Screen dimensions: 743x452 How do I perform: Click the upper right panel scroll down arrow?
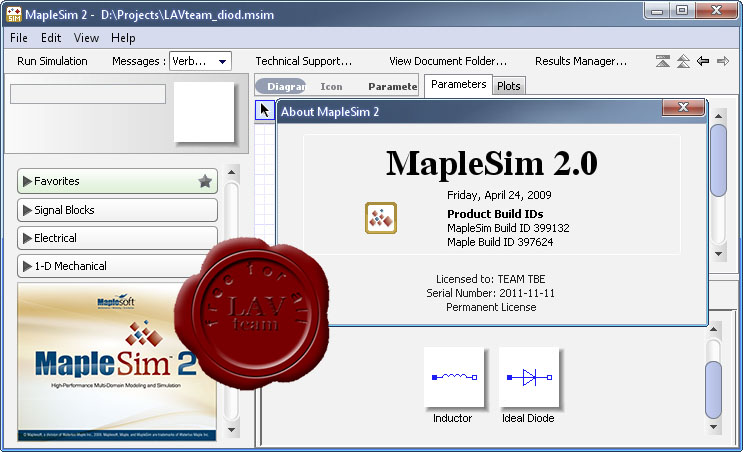tap(718, 254)
